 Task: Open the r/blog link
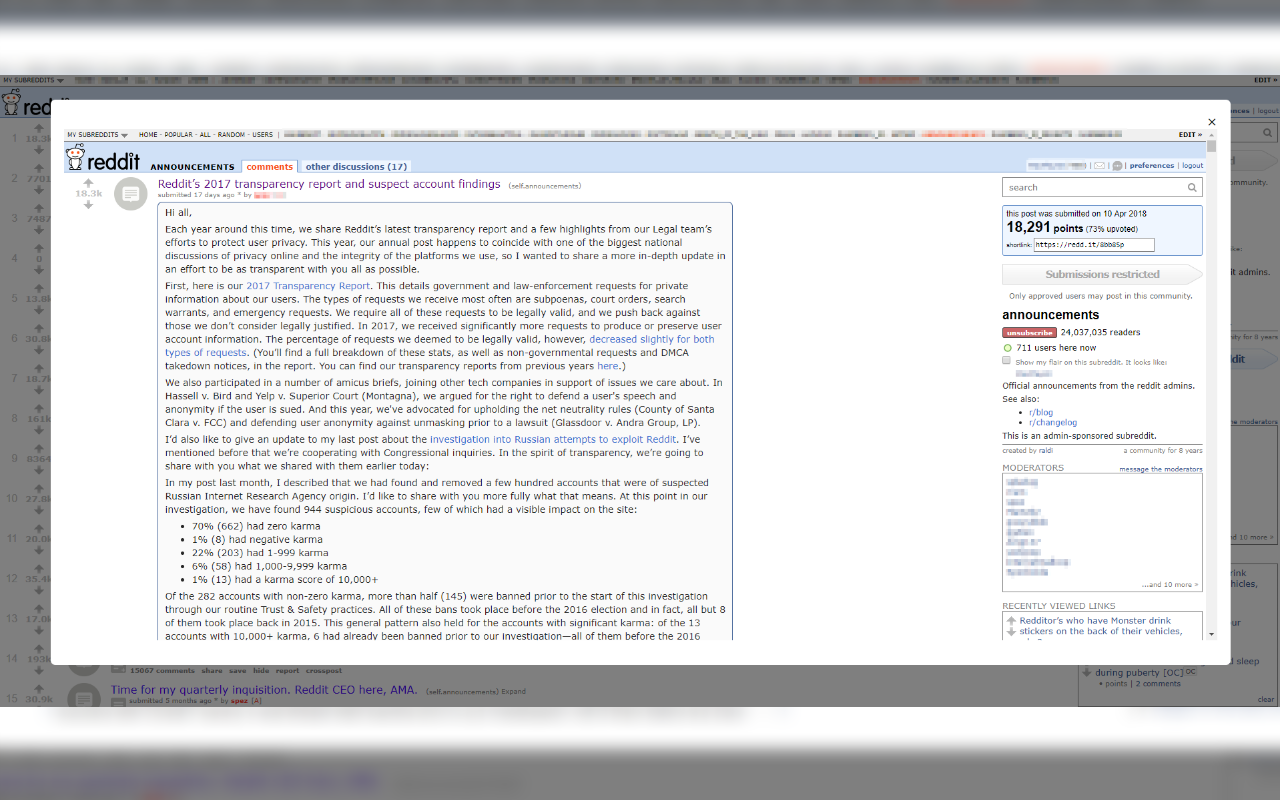1041,412
